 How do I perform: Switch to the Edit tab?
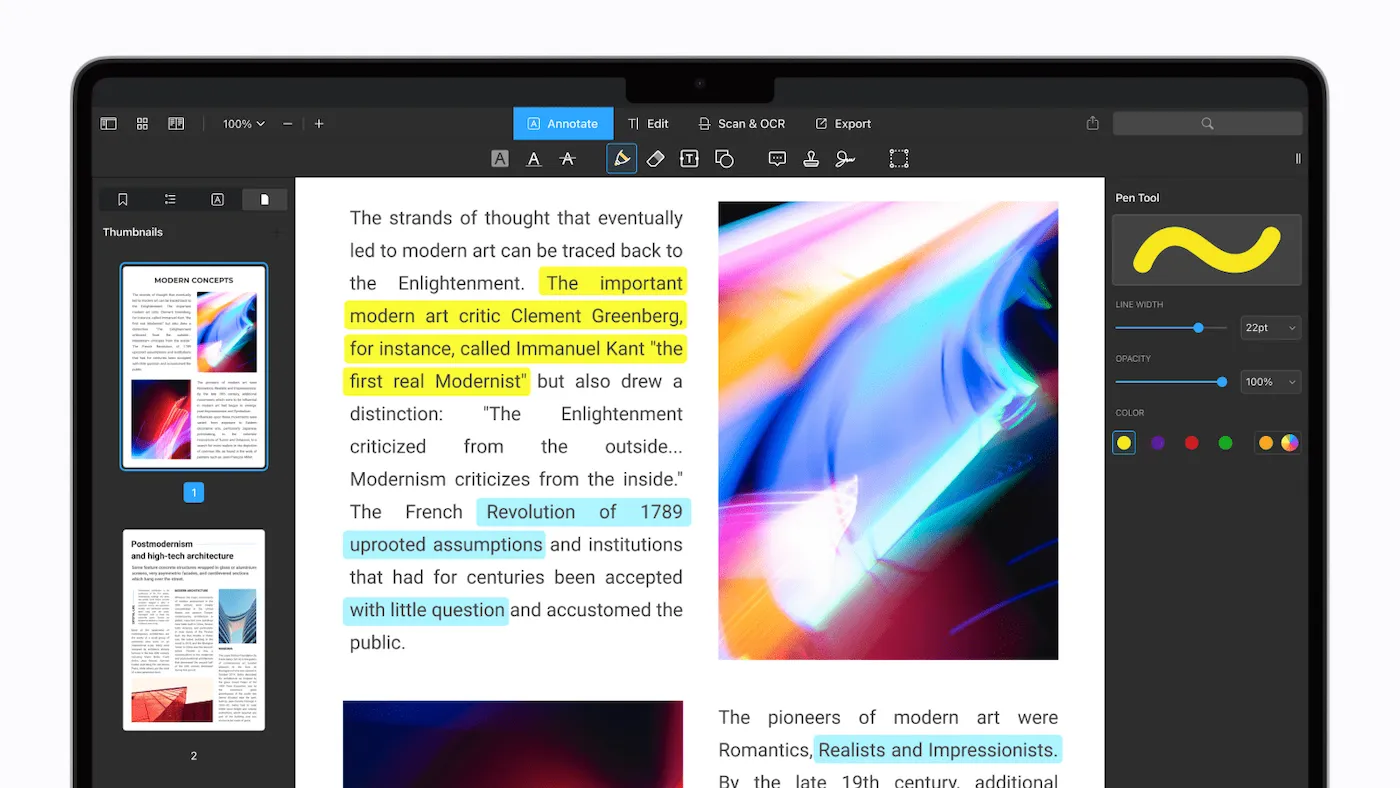click(649, 123)
